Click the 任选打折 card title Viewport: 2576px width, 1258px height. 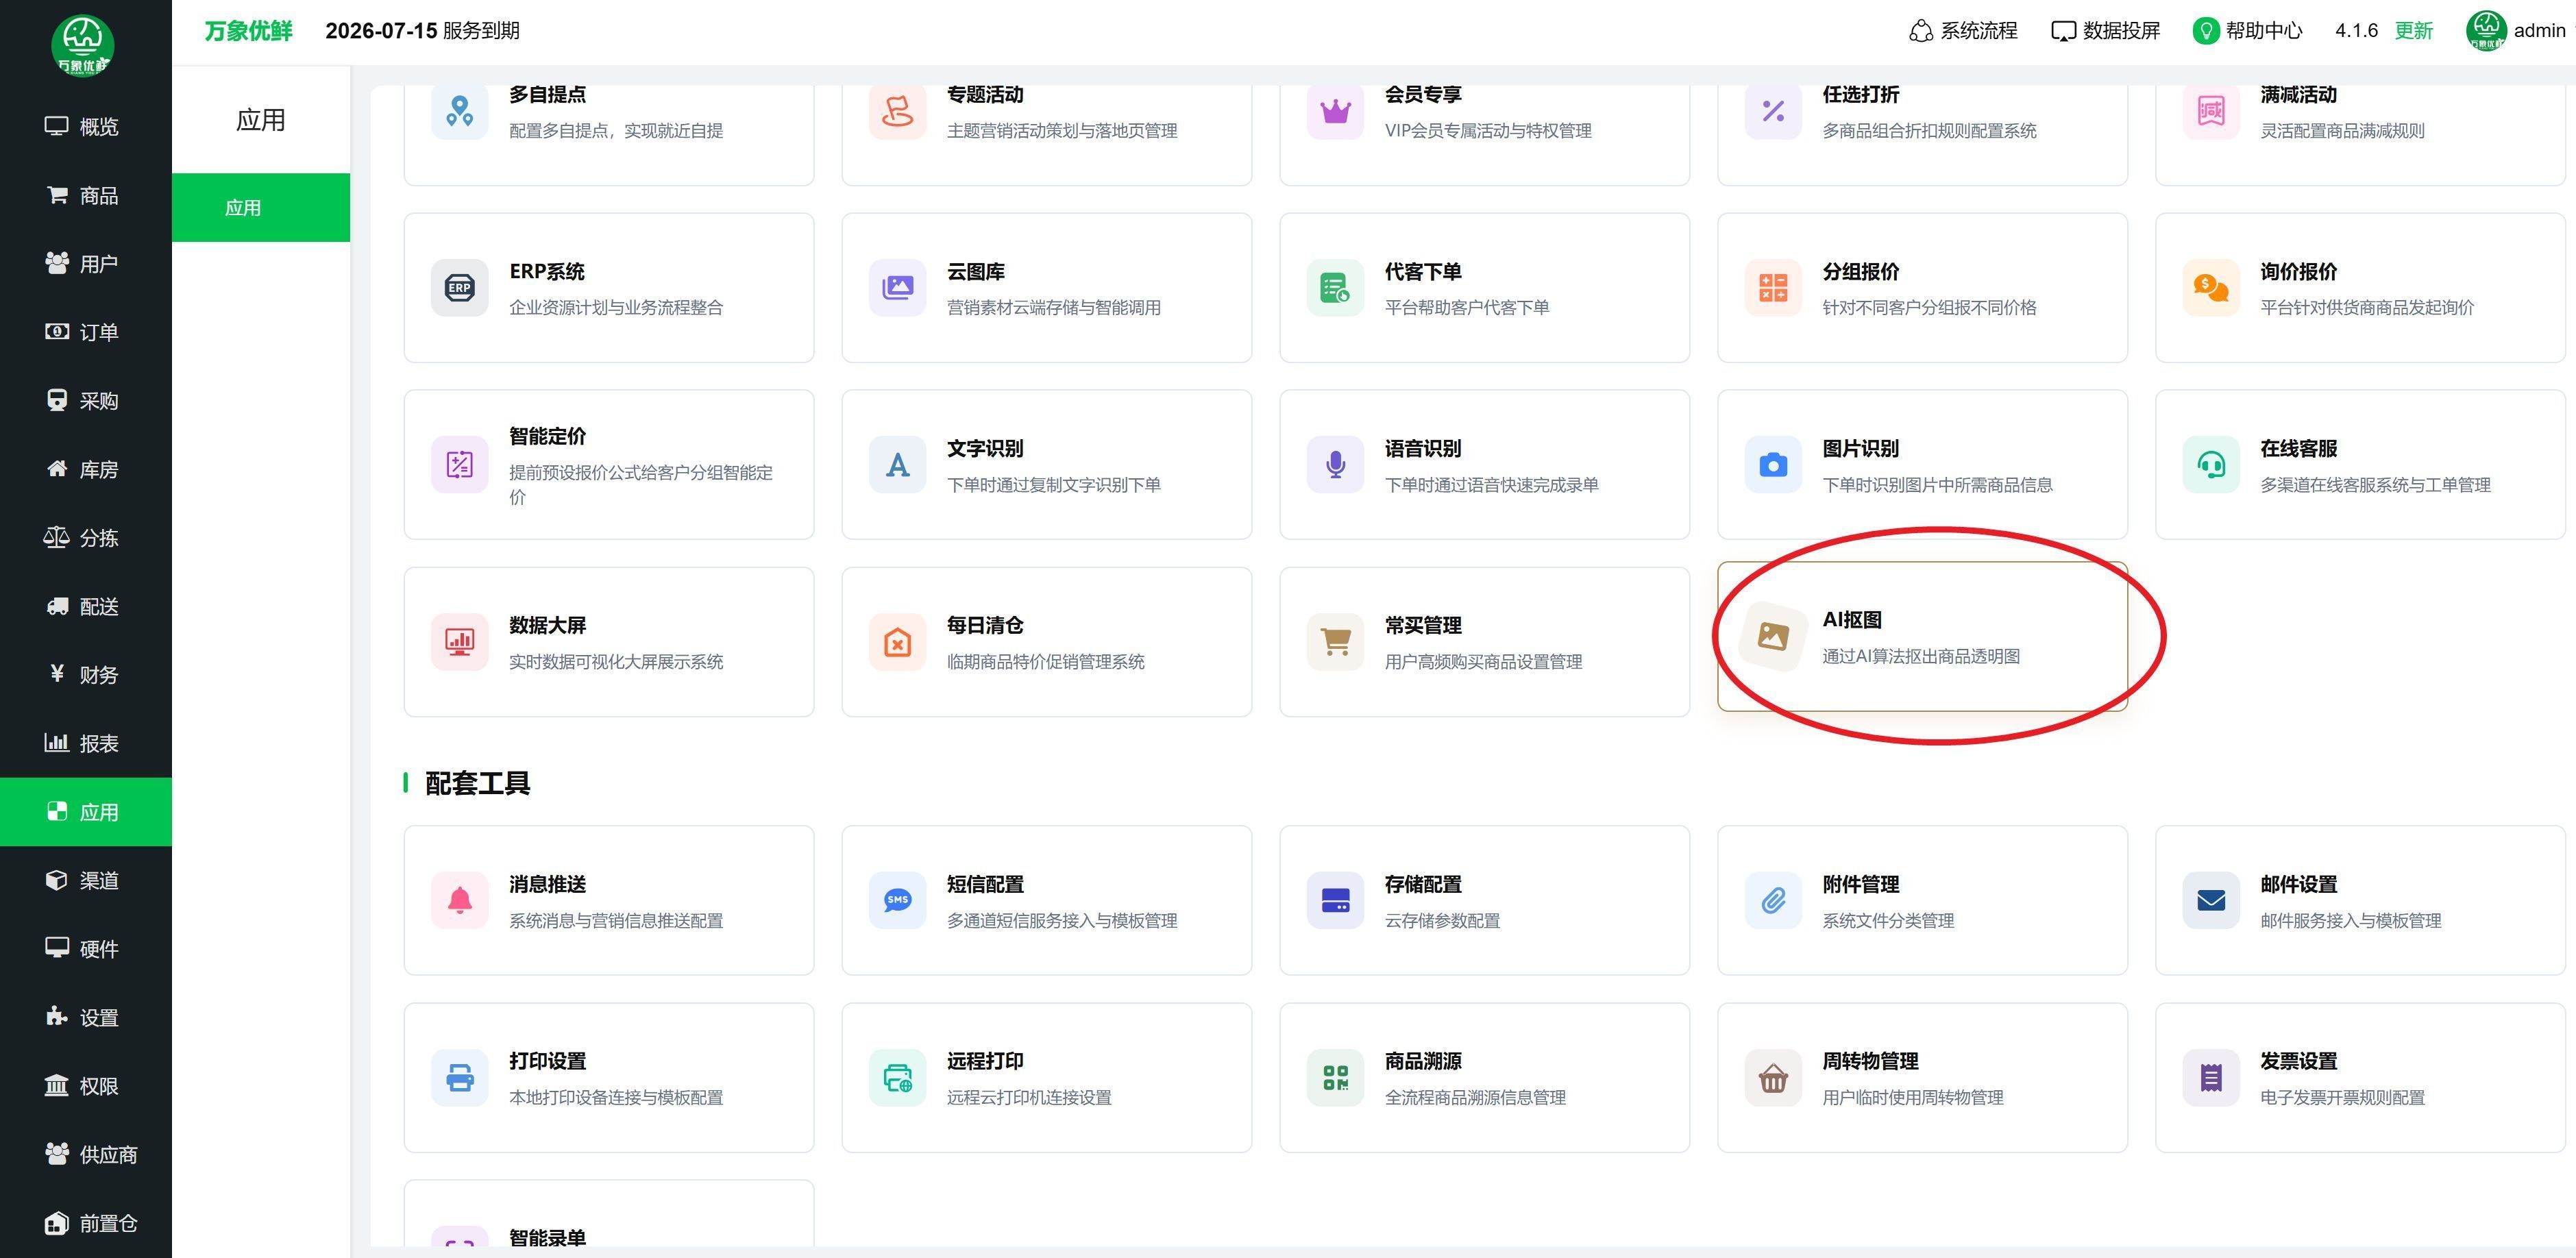pos(1860,94)
